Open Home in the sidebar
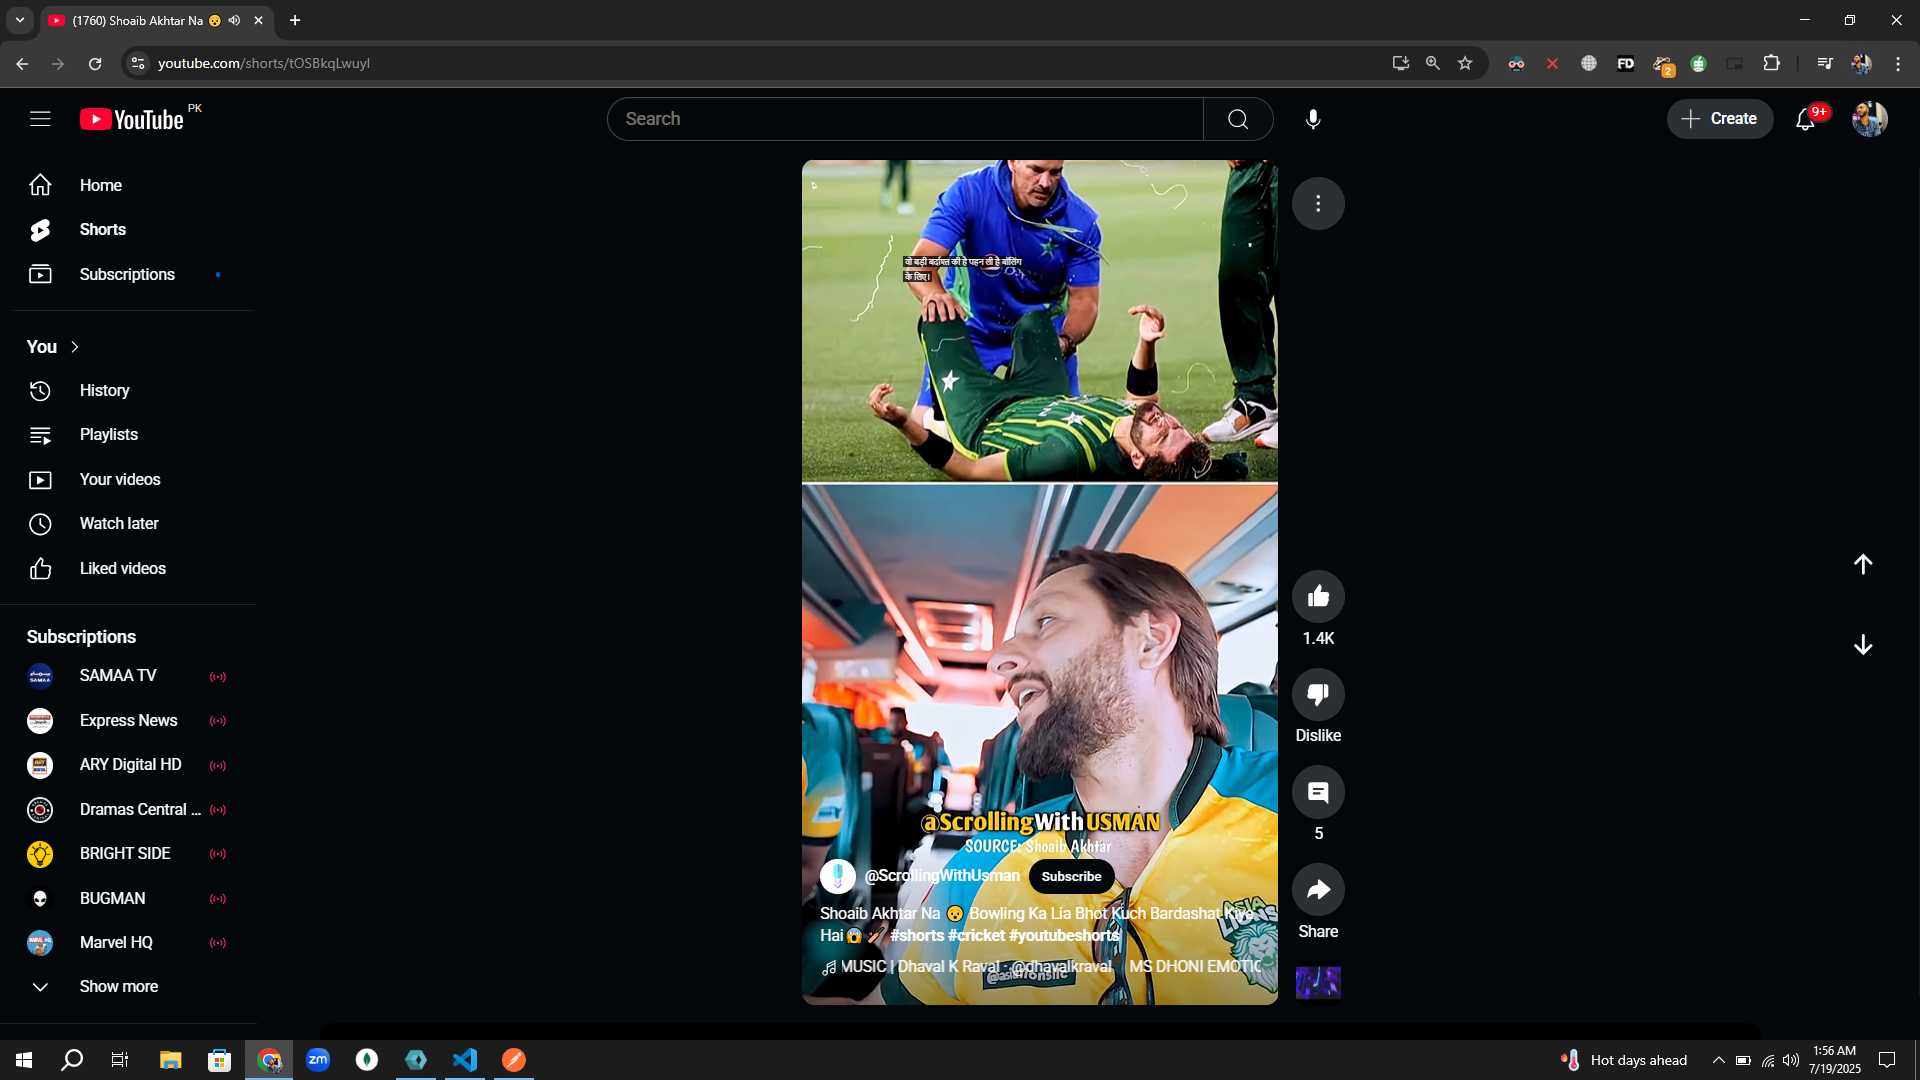 click(127, 185)
